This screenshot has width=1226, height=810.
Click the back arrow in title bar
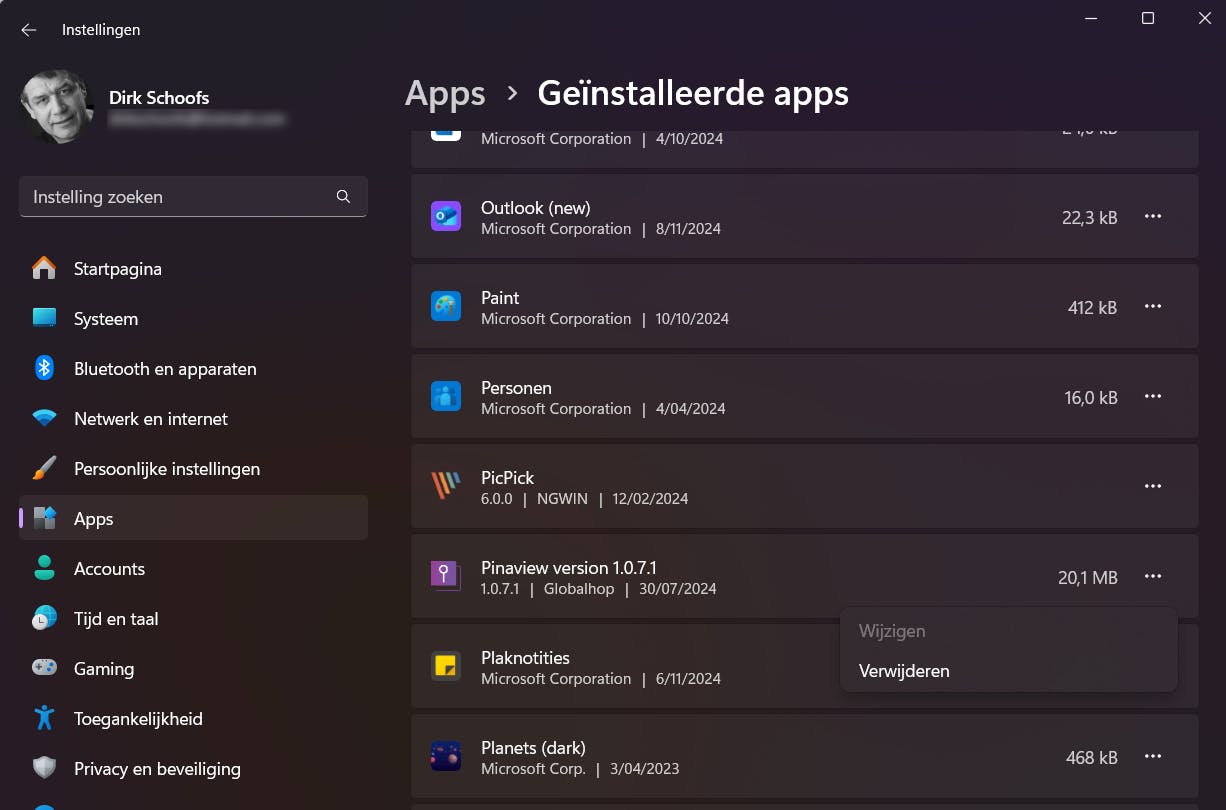coord(29,30)
